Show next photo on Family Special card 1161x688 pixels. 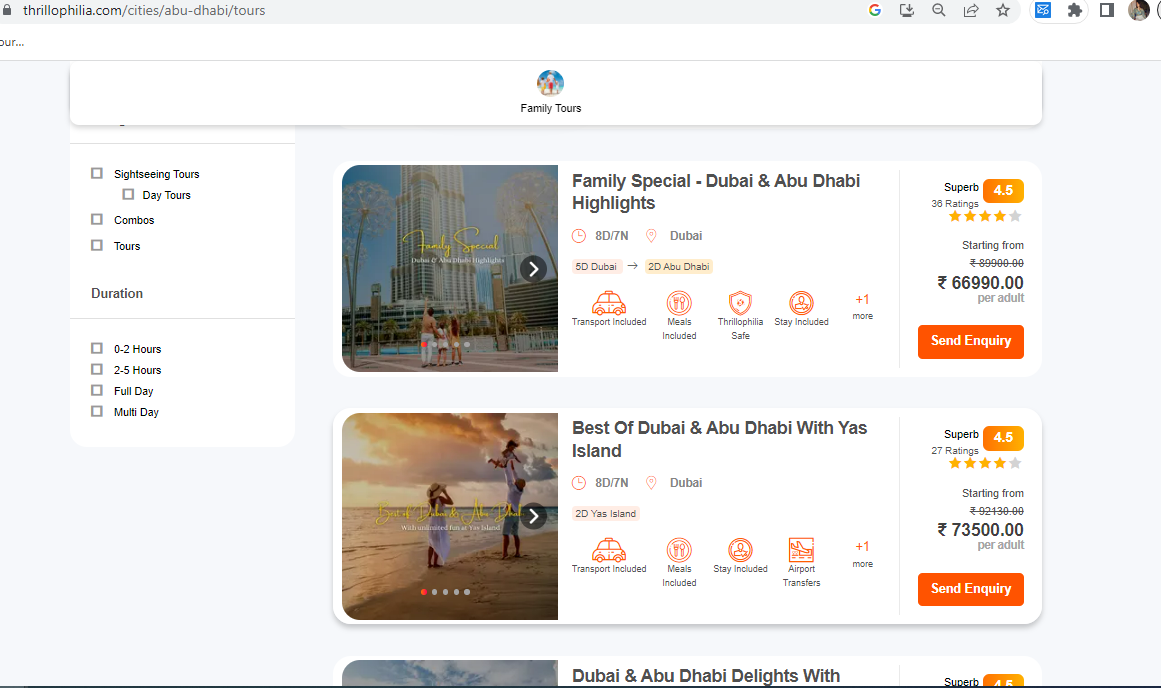[x=533, y=269]
